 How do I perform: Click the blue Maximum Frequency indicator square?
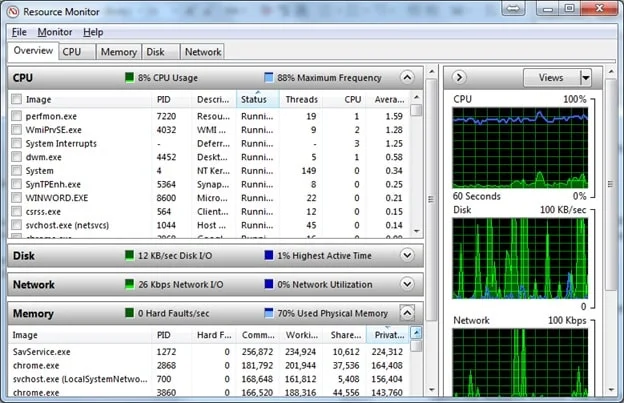[269, 77]
